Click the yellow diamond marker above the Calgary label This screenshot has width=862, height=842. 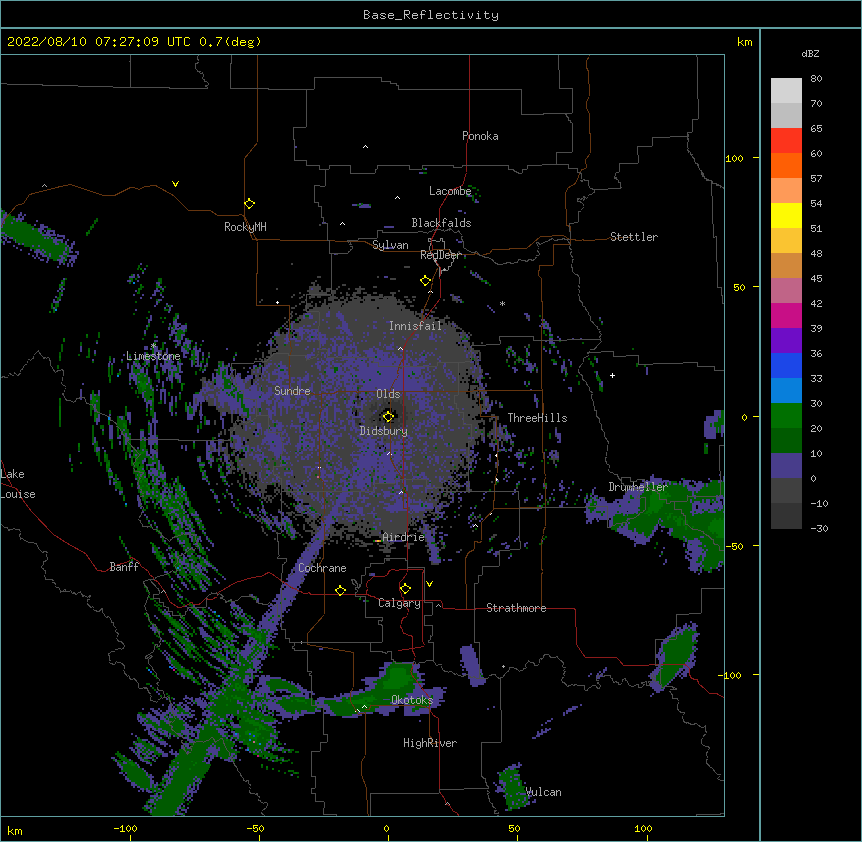[405, 589]
